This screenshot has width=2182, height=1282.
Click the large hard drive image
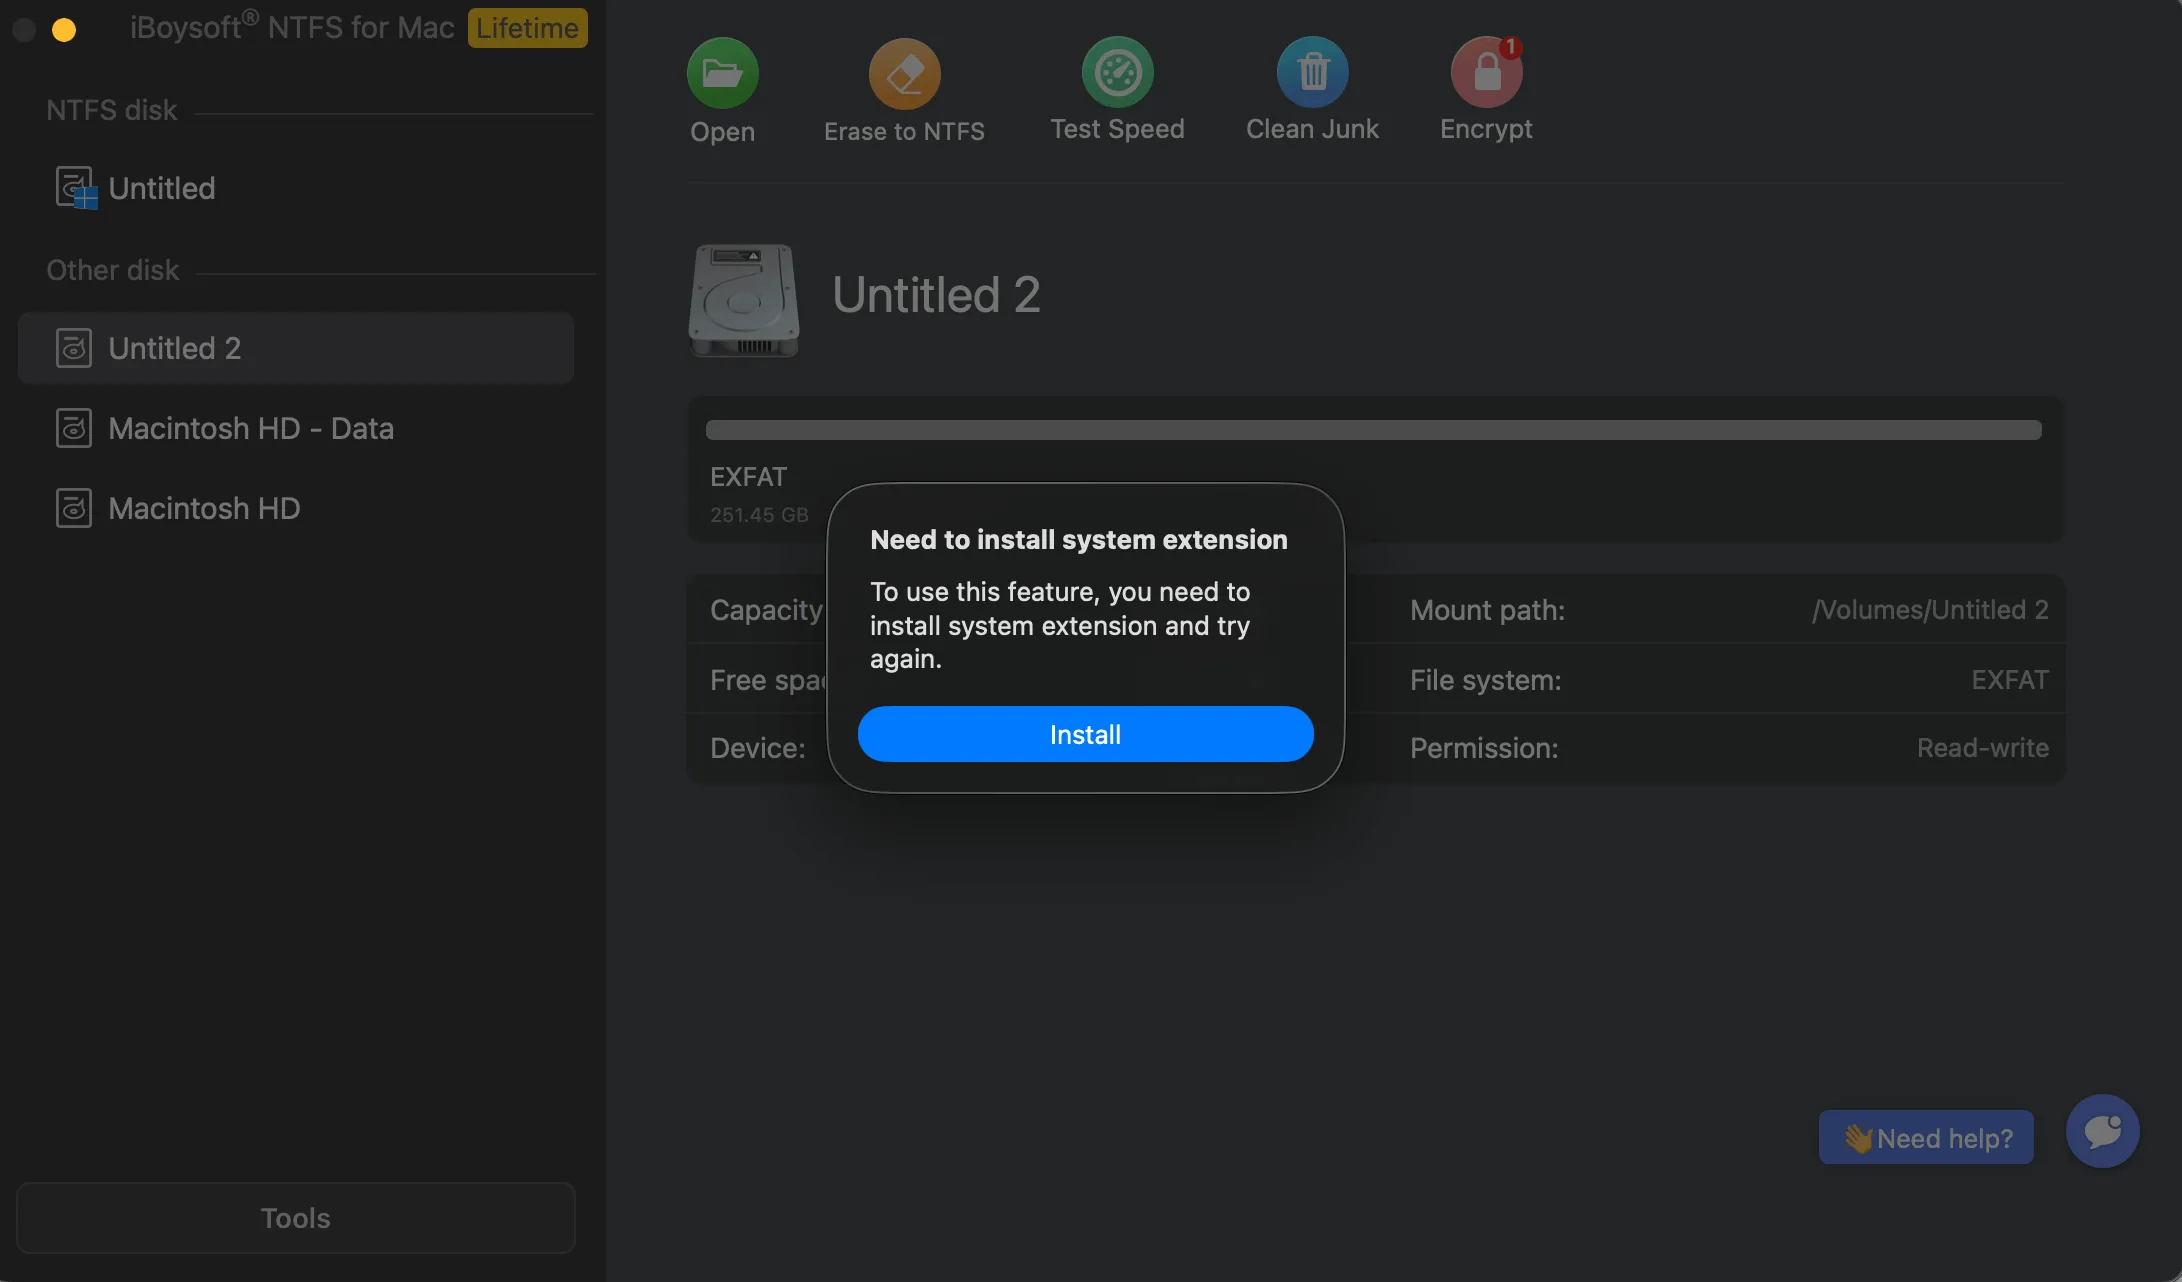(744, 300)
